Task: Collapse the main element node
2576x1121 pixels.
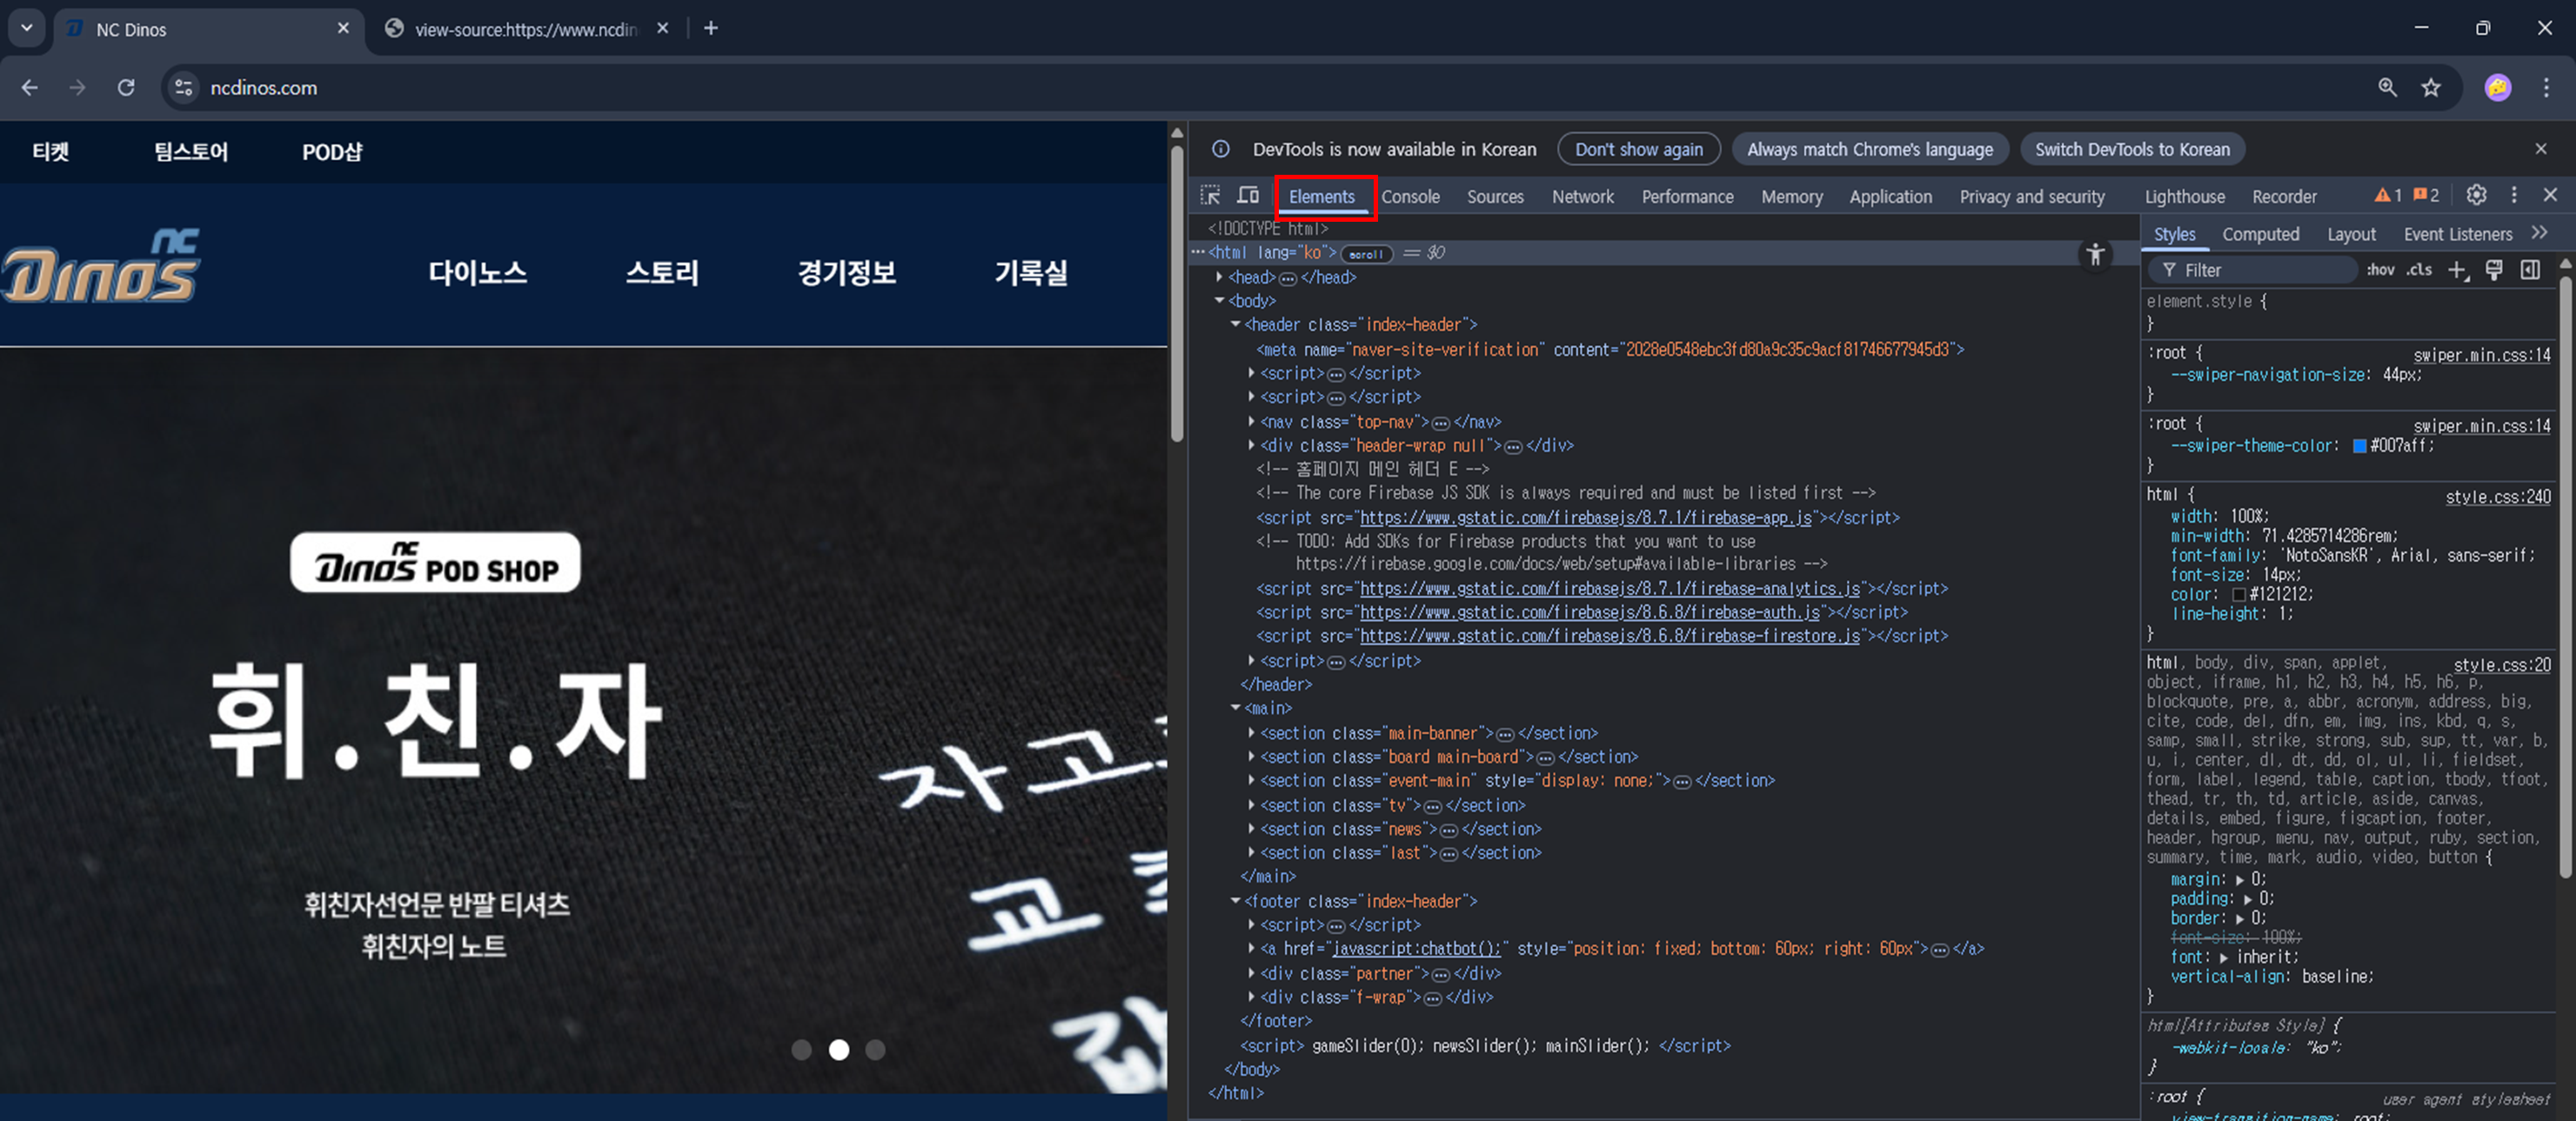Action: (1235, 708)
